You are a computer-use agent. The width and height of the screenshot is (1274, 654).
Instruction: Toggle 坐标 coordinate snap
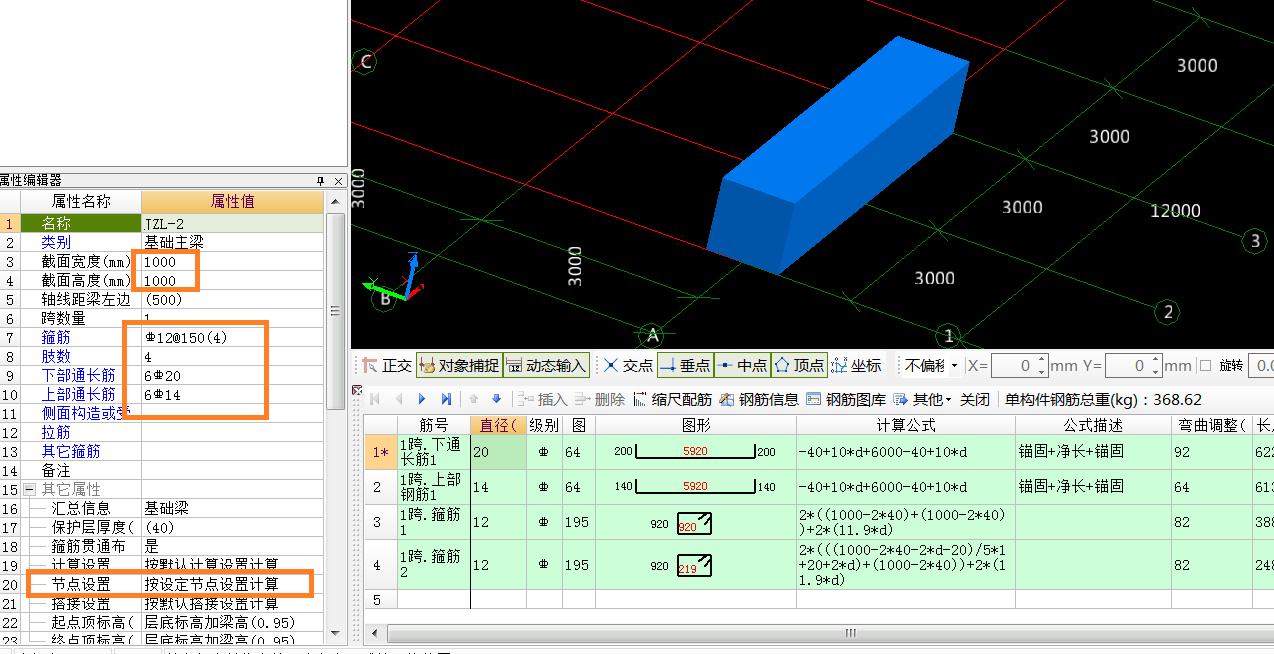856,366
